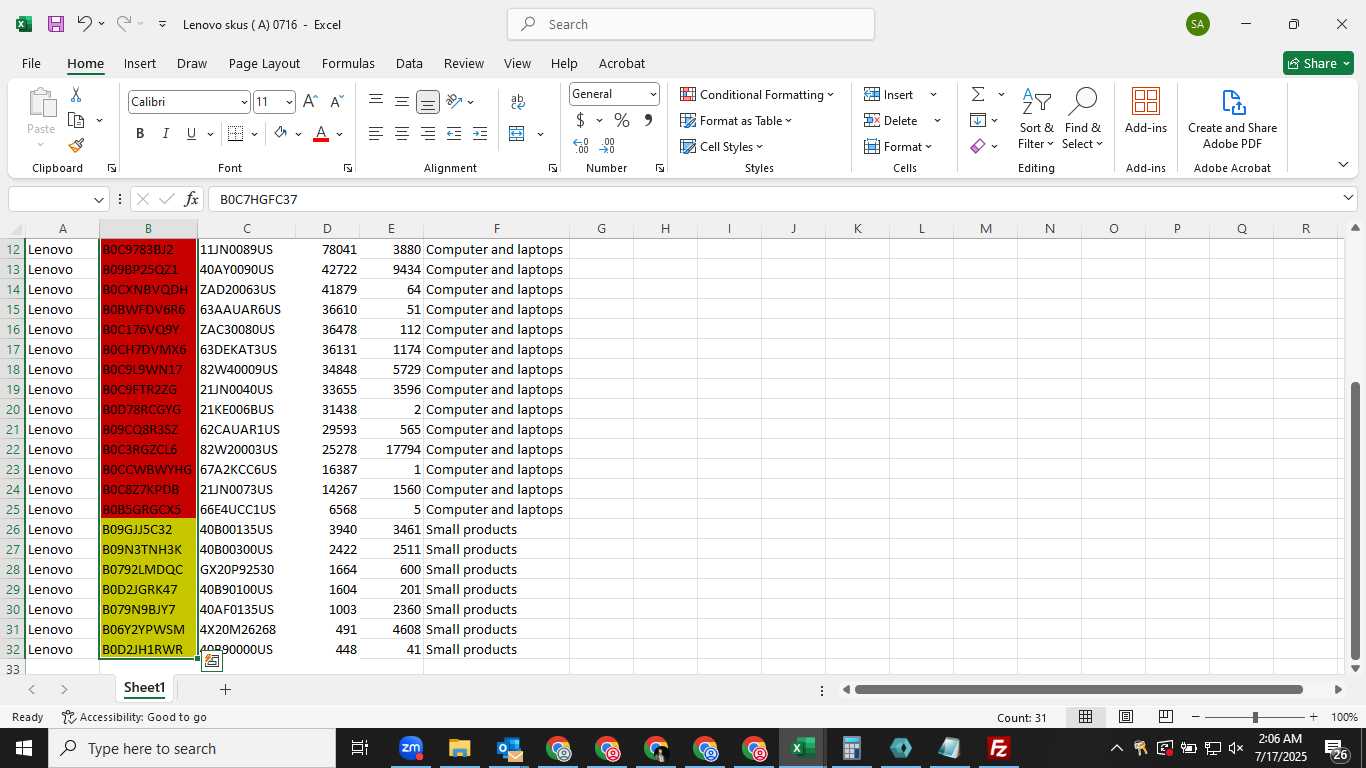Click in the formula bar showing B0C7HGFC37
The width and height of the screenshot is (1366, 768).
coord(775,199)
